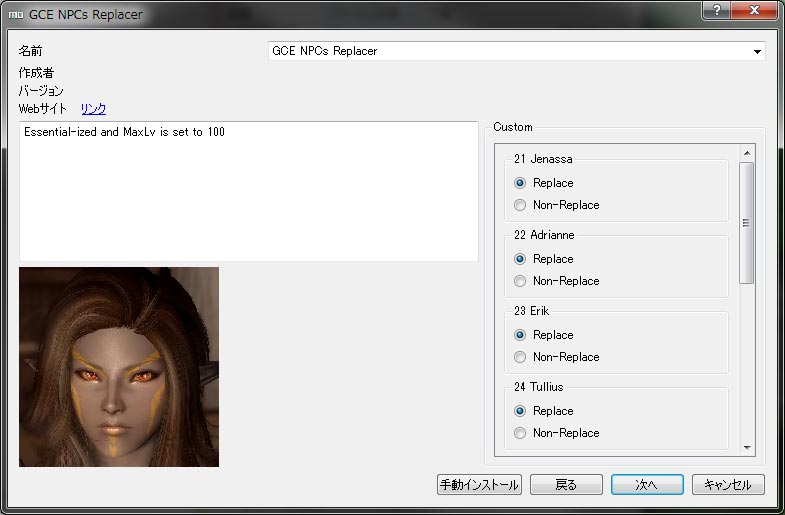Click the 作成者 author label
This screenshot has height=515, width=785.
(36, 73)
